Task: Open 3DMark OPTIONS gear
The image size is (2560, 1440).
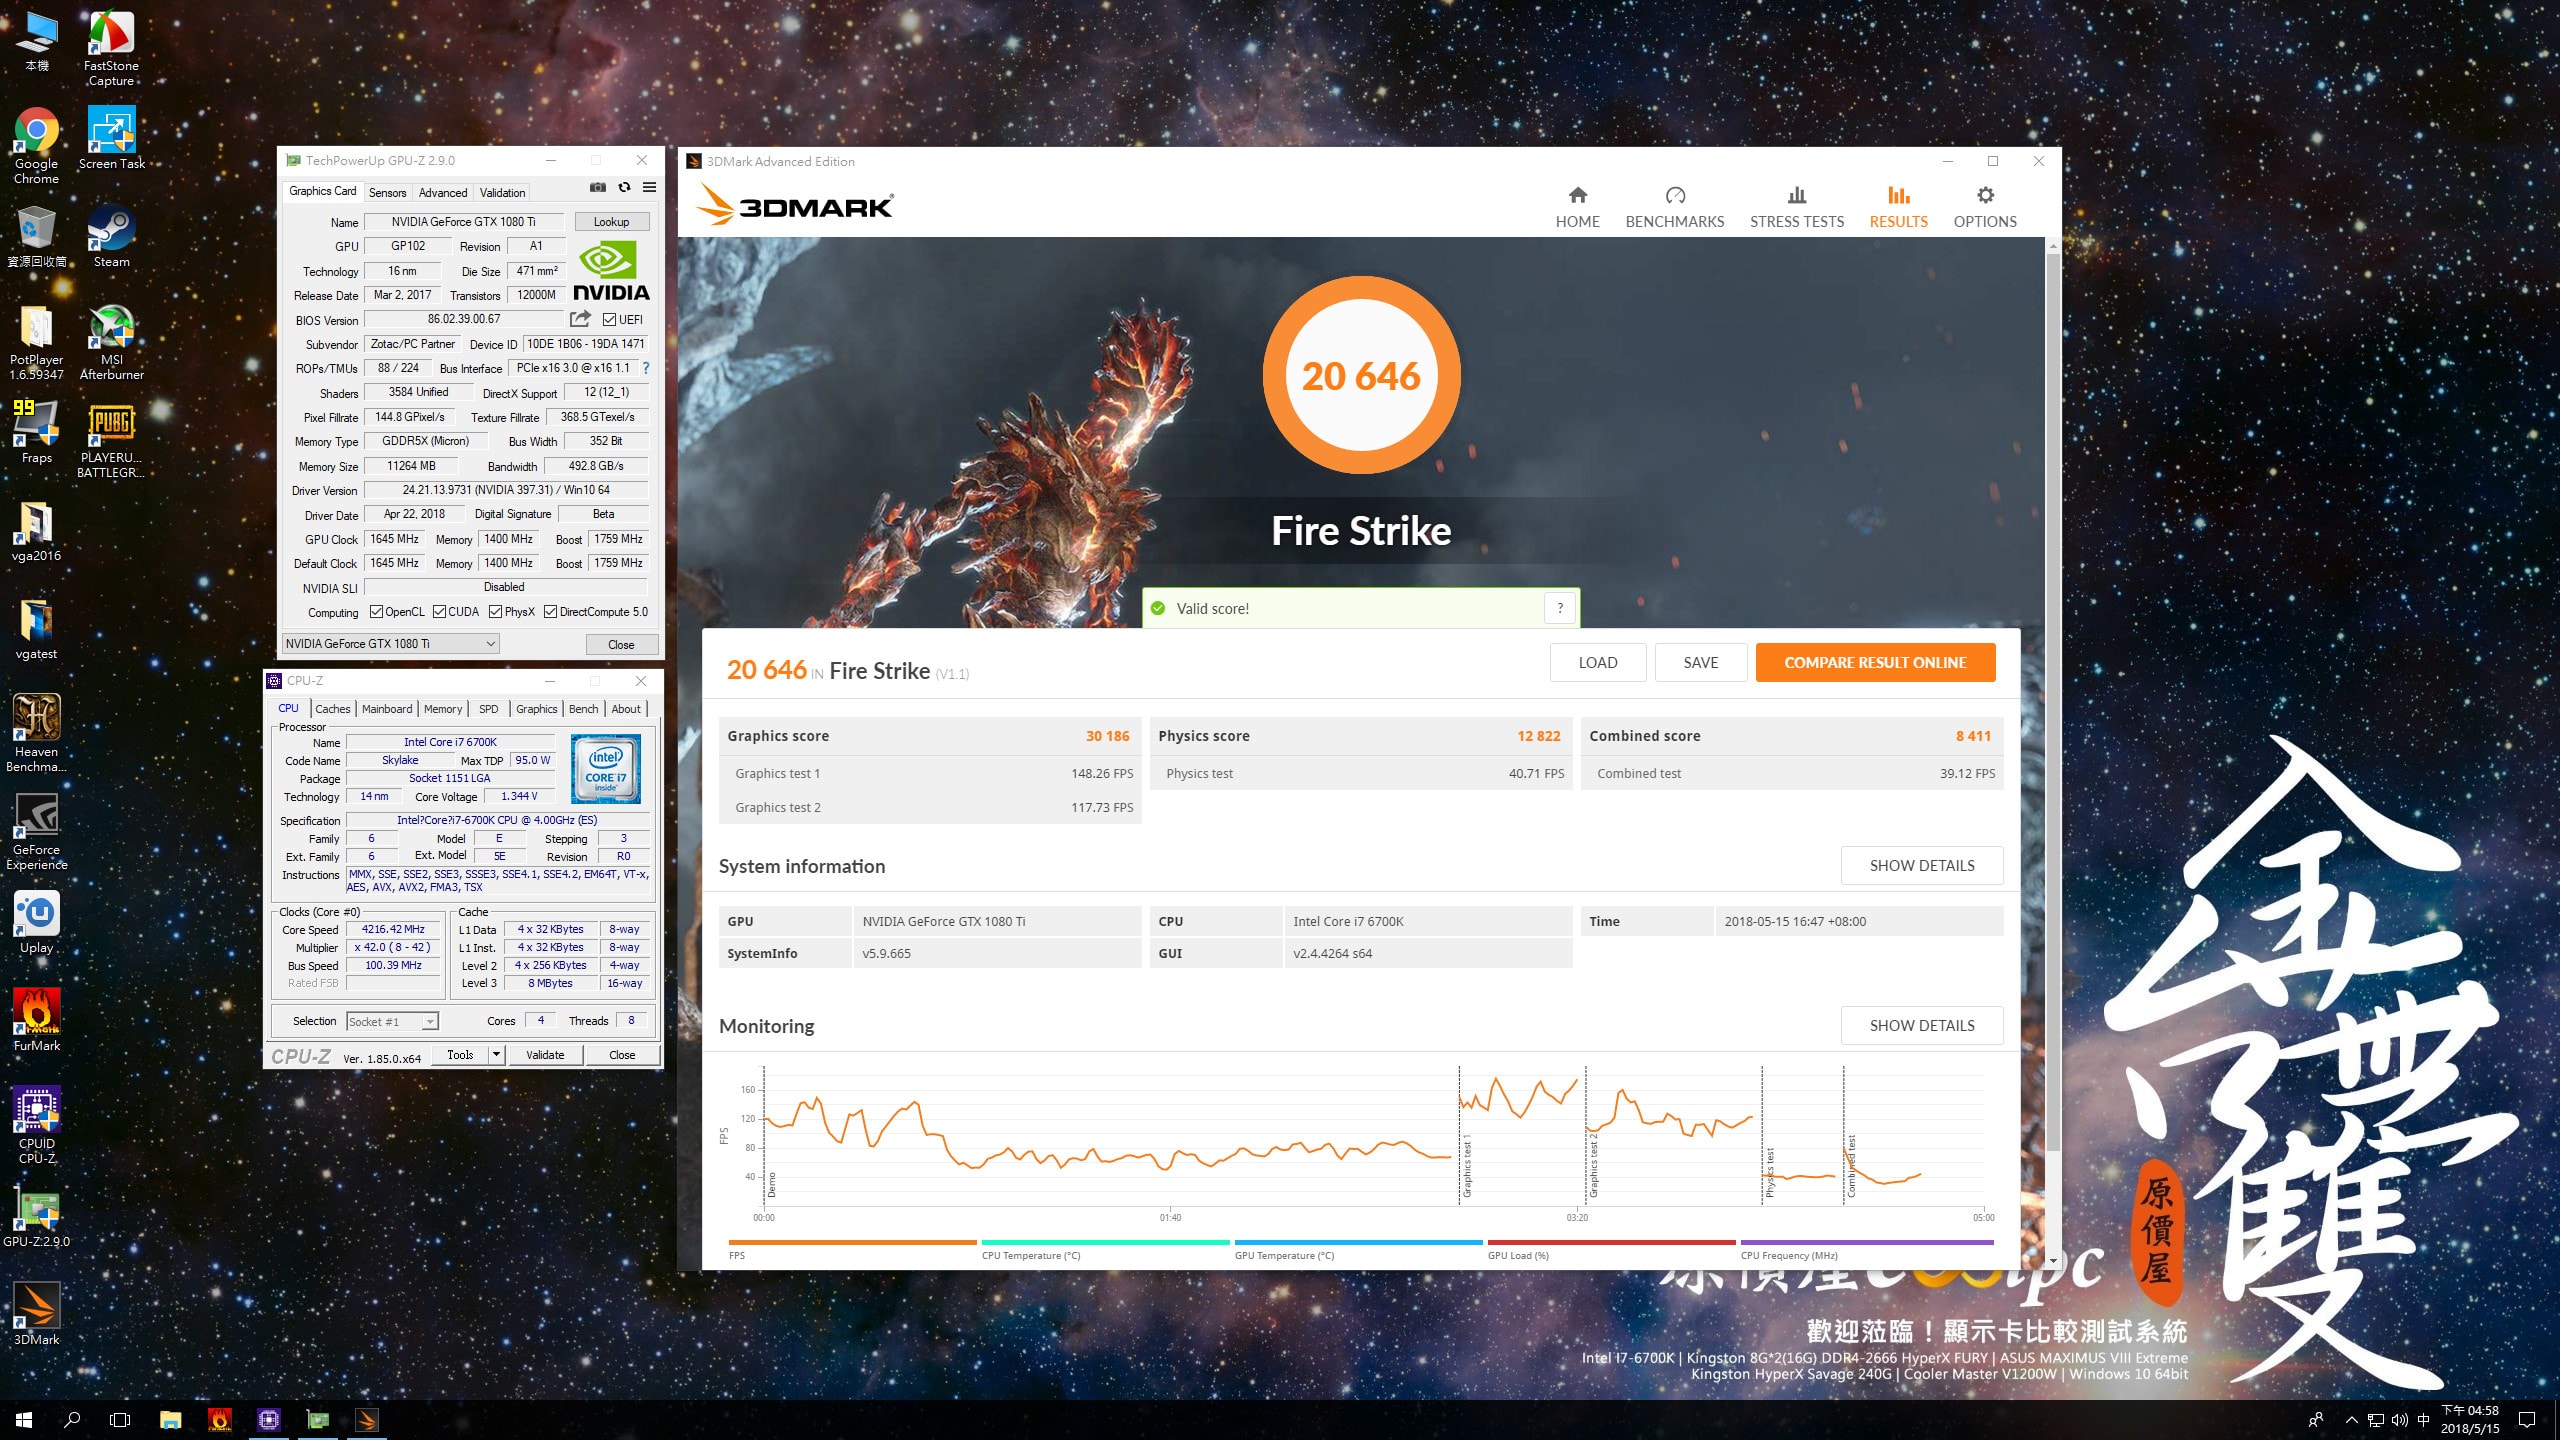Action: click(1985, 207)
